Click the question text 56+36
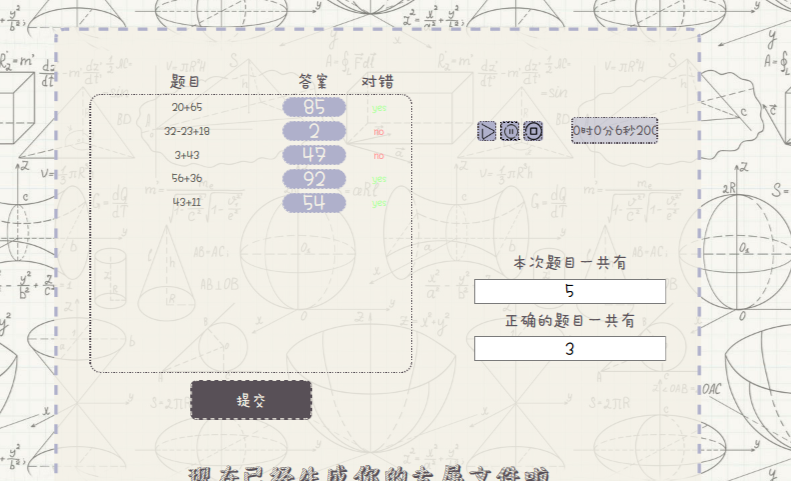This screenshot has height=481, width=791. pos(187,178)
